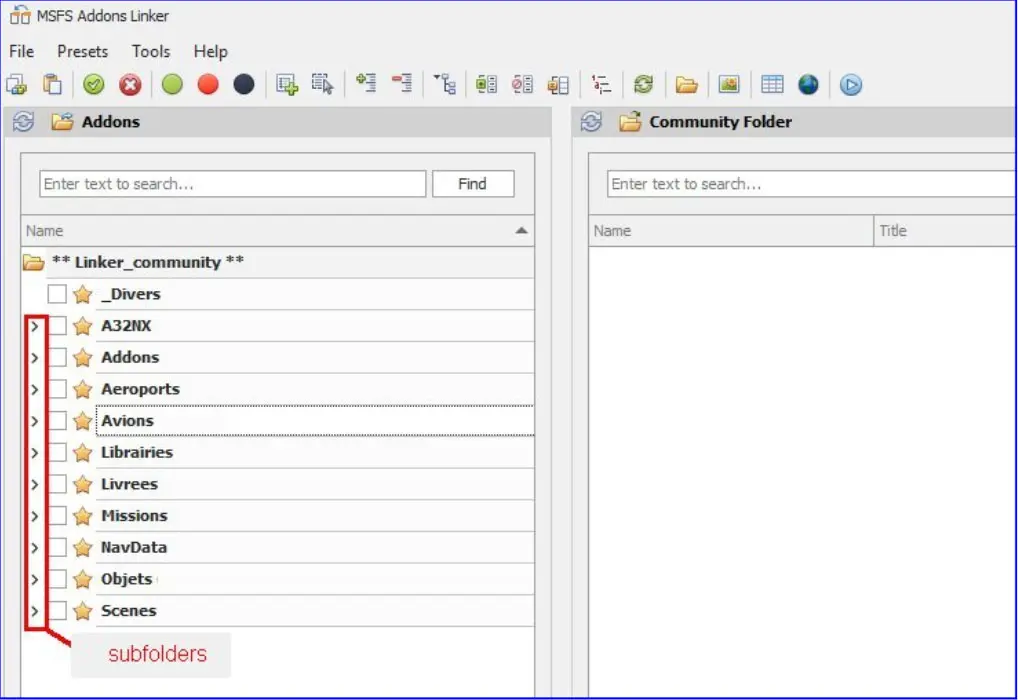
Task: Open the File menu
Action: click(x=21, y=51)
